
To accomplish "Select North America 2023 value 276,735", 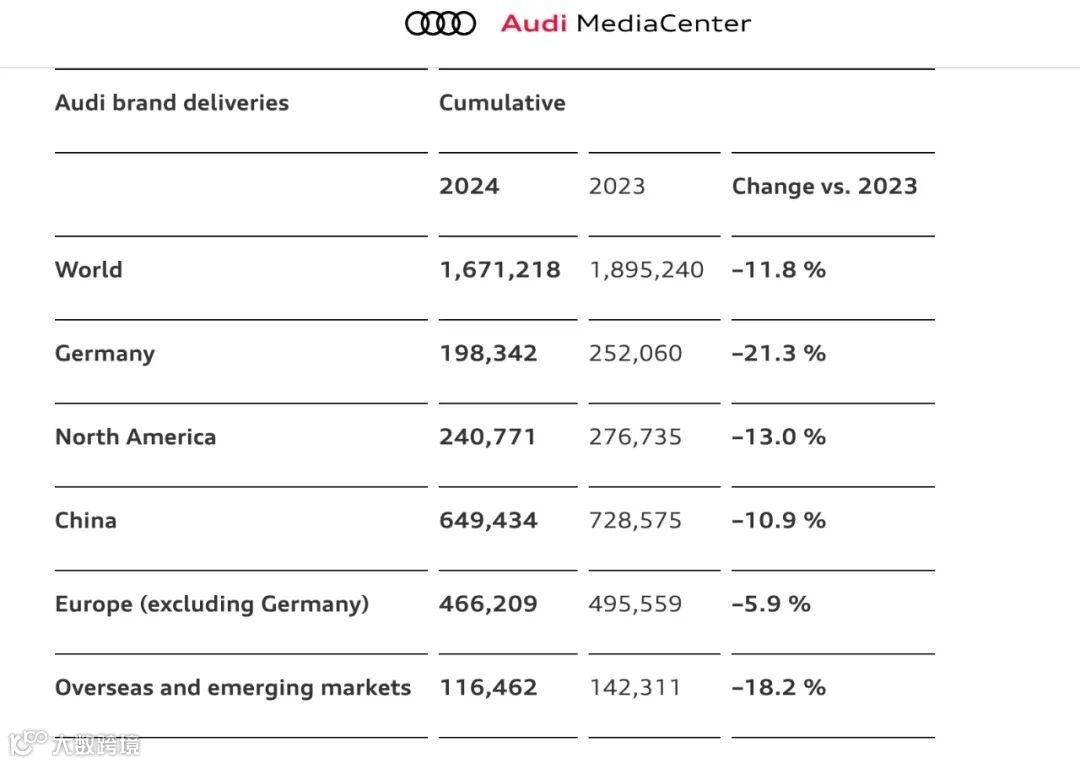I will pos(635,437).
